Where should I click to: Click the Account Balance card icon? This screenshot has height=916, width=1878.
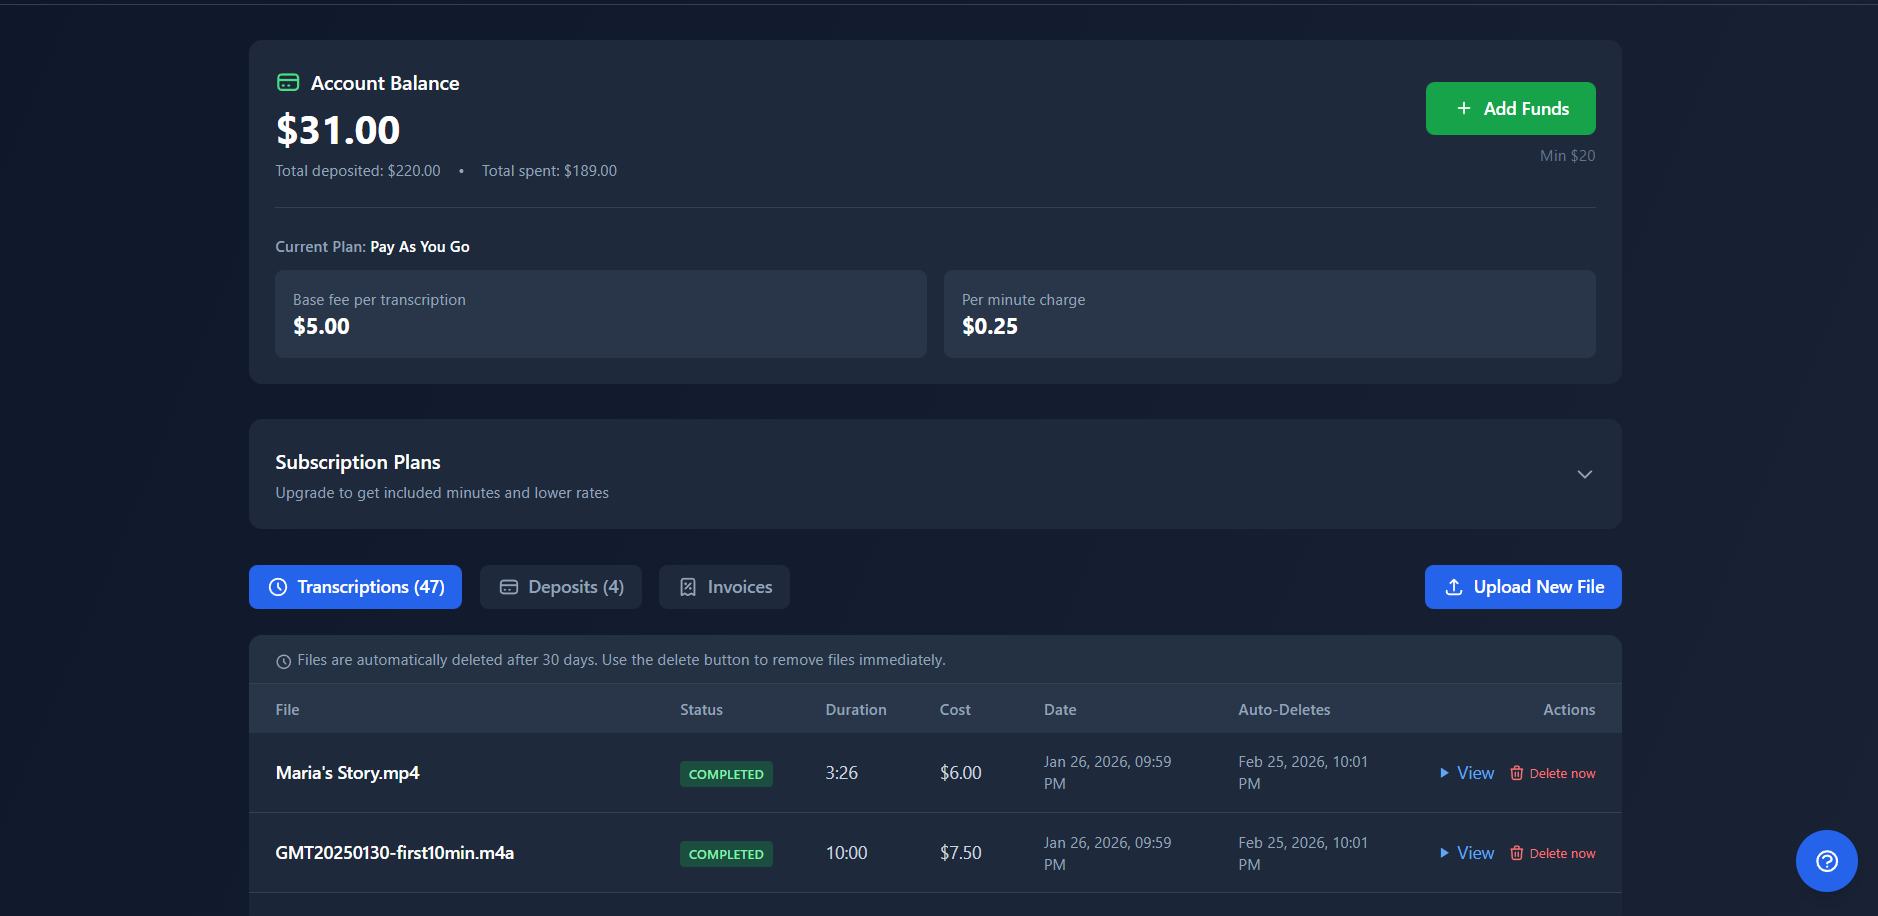288,83
